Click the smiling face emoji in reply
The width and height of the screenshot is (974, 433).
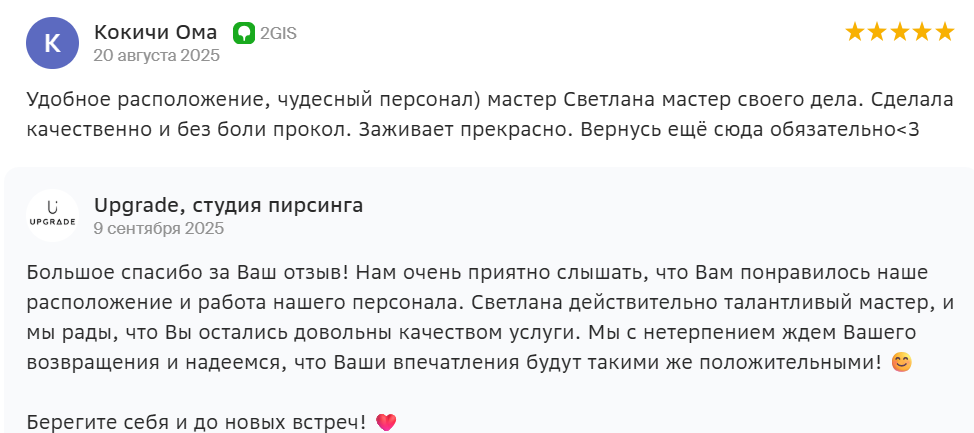(x=901, y=362)
